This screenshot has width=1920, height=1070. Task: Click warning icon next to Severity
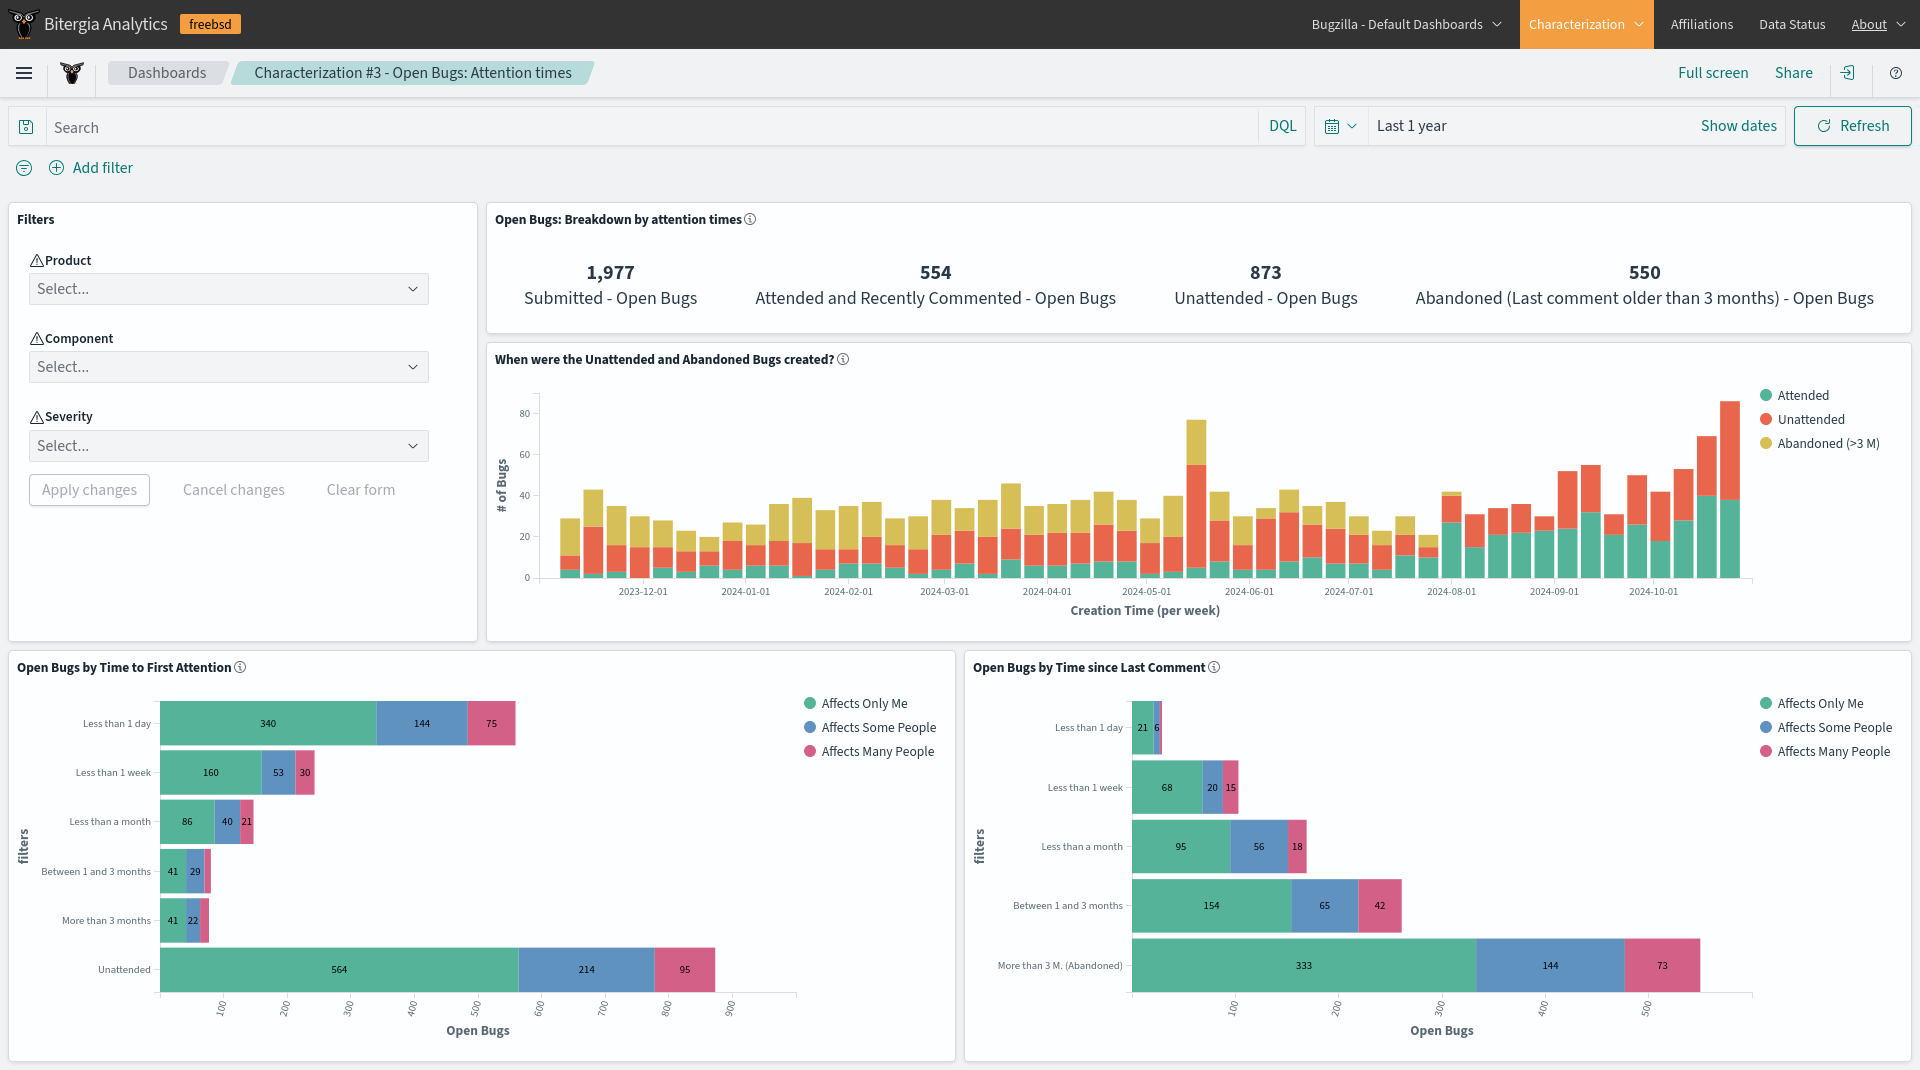(x=37, y=417)
